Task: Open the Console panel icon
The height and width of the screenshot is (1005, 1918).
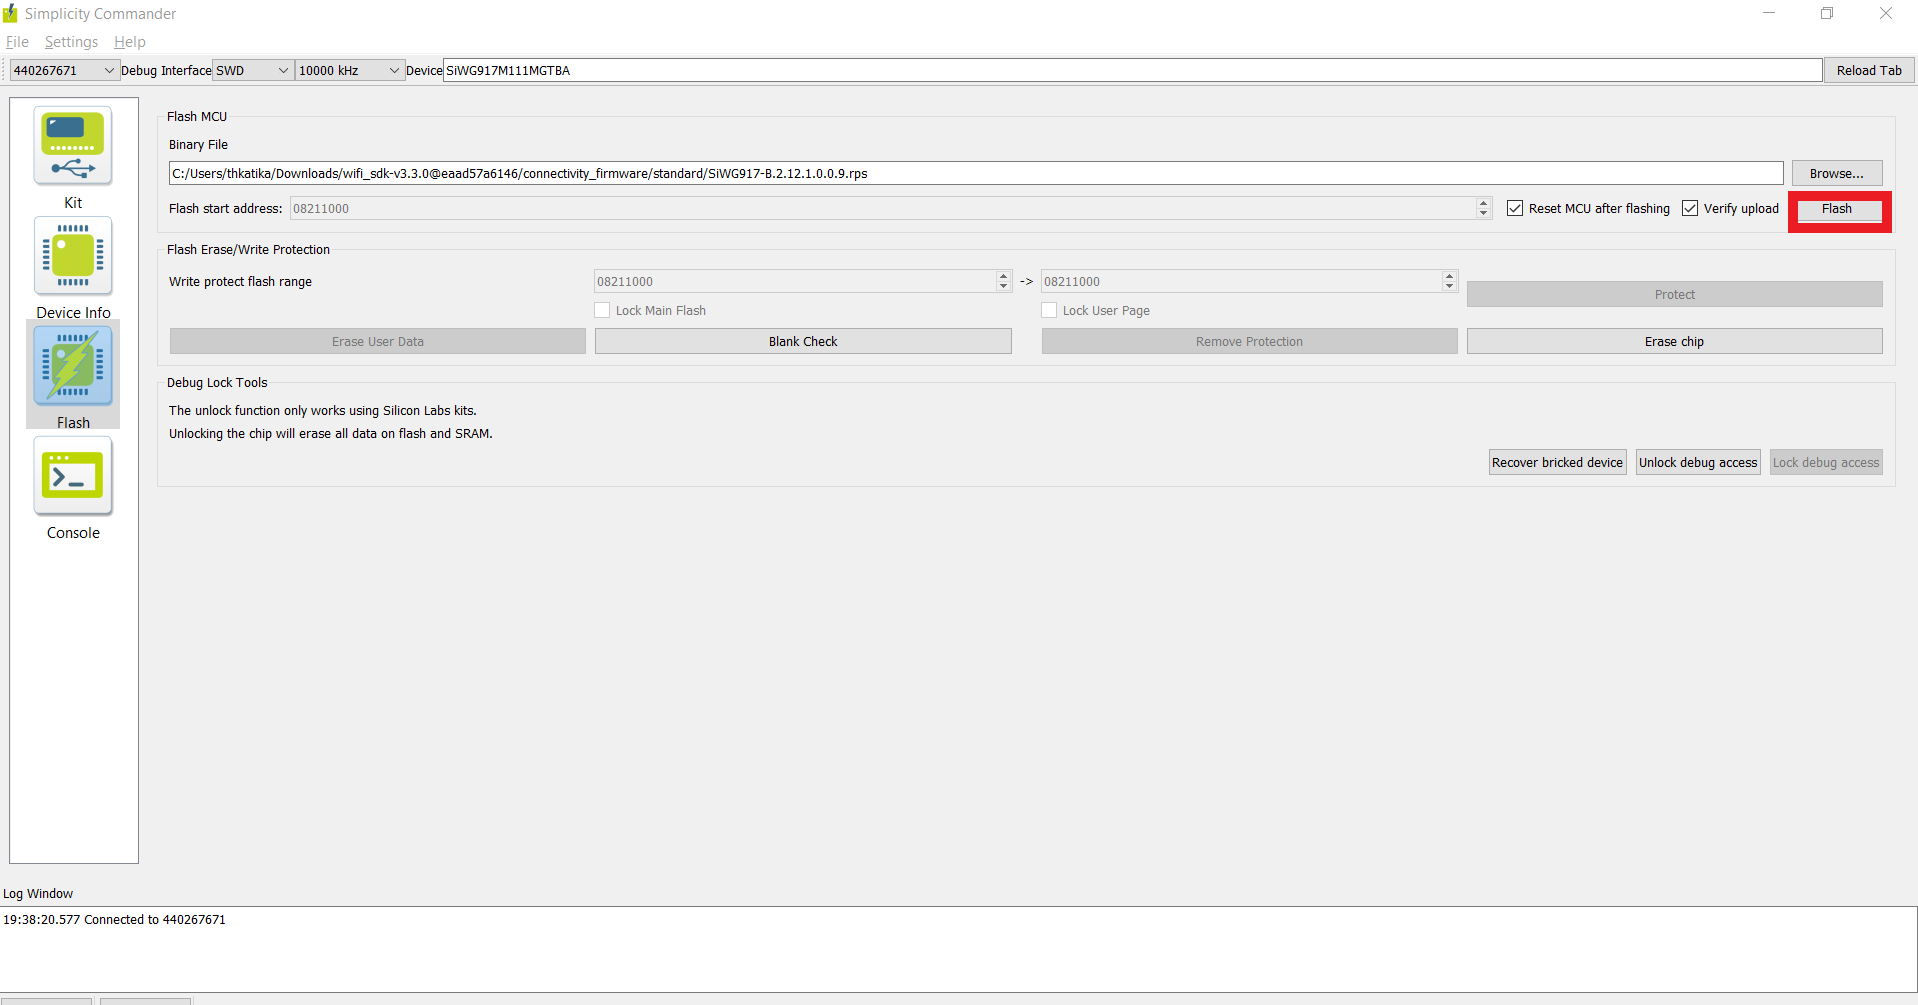Action: pos(73,477)
